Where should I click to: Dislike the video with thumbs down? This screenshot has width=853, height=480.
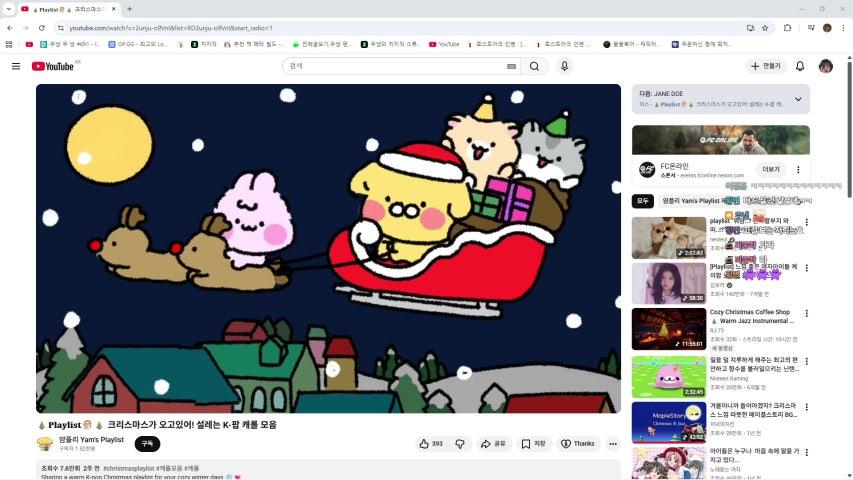click(x=460, y=444)
